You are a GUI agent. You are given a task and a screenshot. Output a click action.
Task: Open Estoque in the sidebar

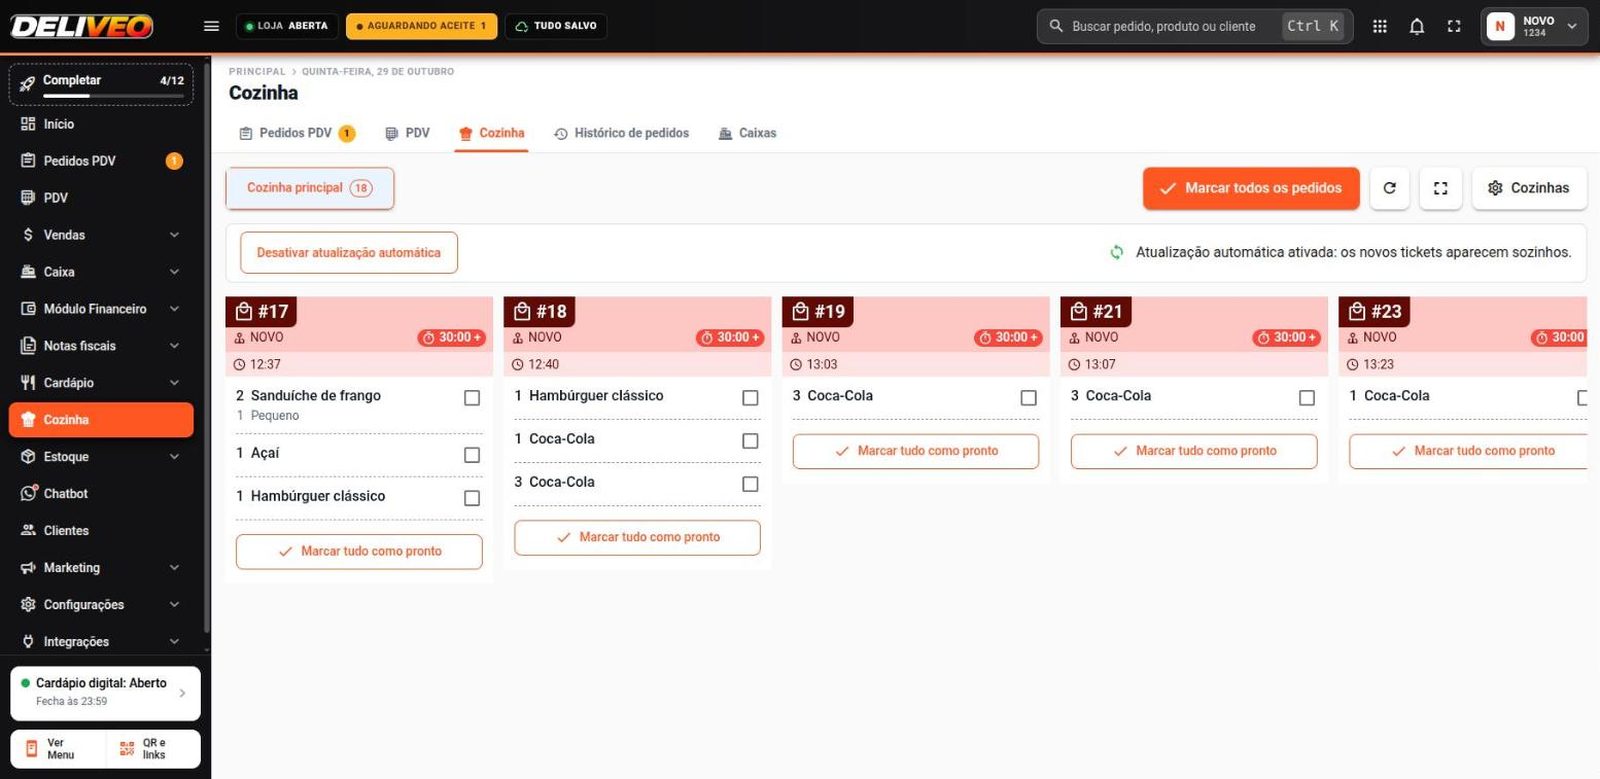tap(101, 457)
